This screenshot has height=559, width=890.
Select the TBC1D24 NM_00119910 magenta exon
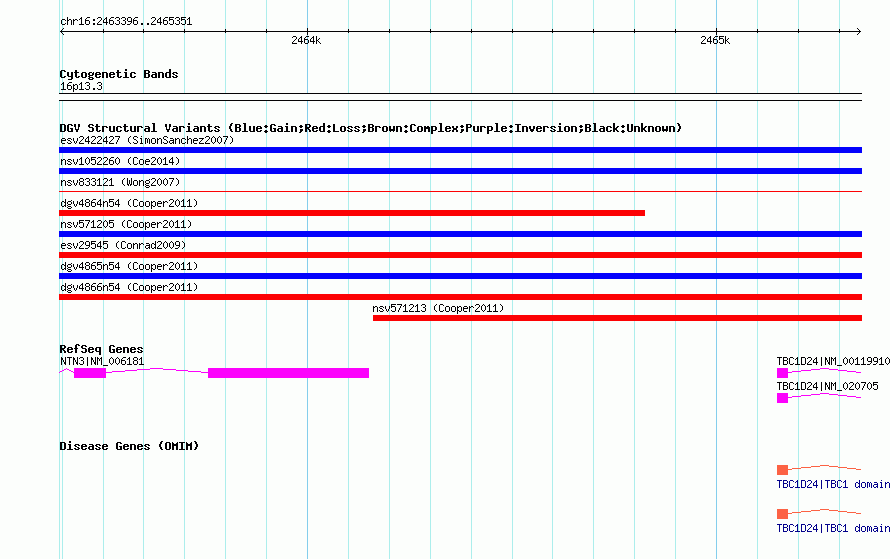click(782, 373)
